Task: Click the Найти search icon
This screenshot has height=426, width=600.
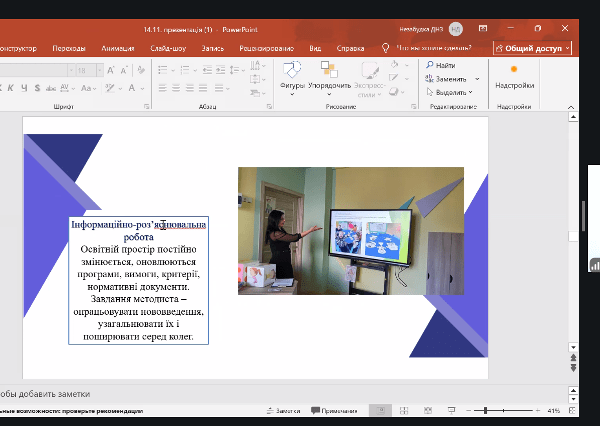Action: [x=429, y=65]
